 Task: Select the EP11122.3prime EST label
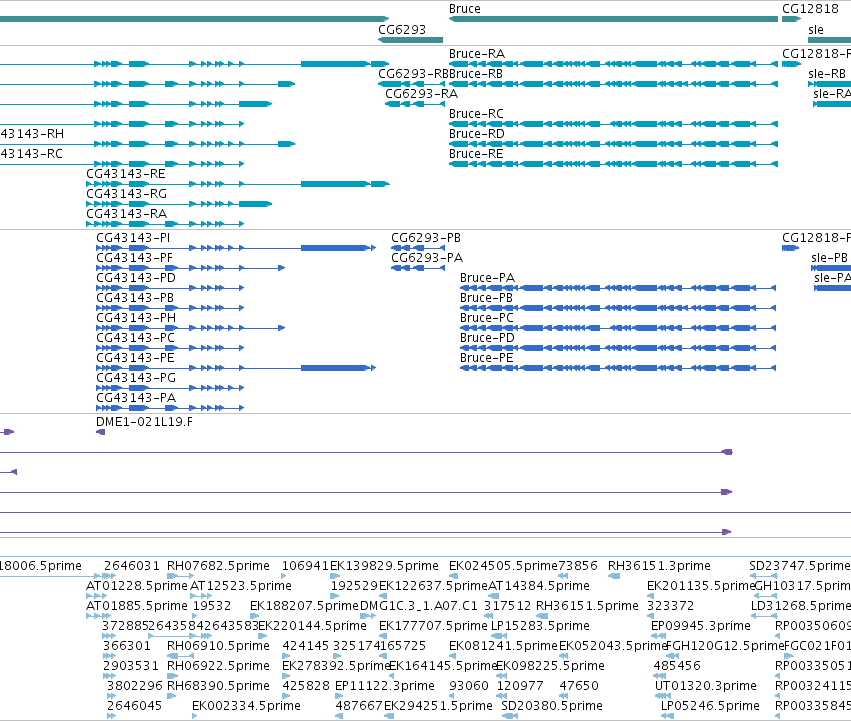click(385, 686)
